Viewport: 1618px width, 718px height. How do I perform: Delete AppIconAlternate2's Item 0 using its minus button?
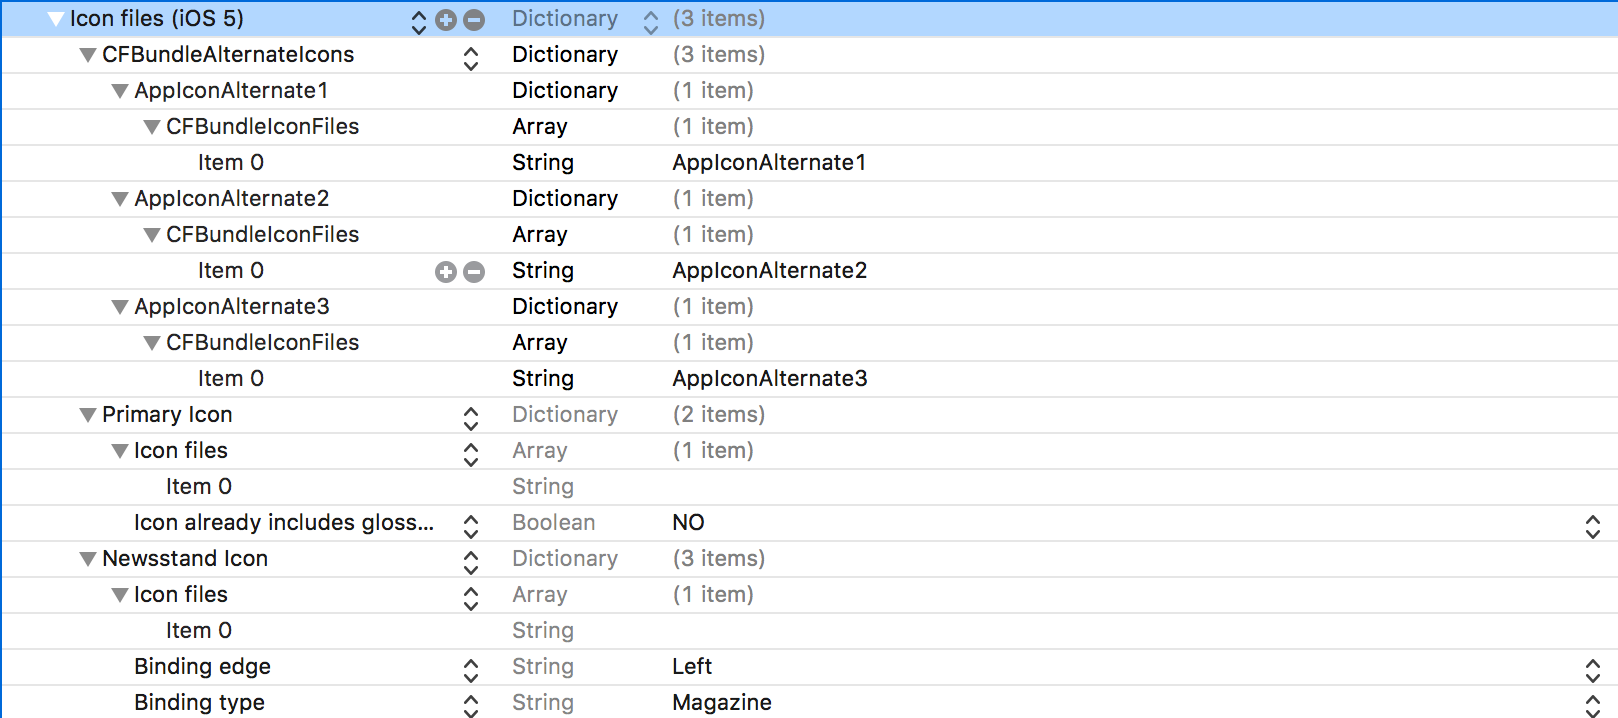472,270
